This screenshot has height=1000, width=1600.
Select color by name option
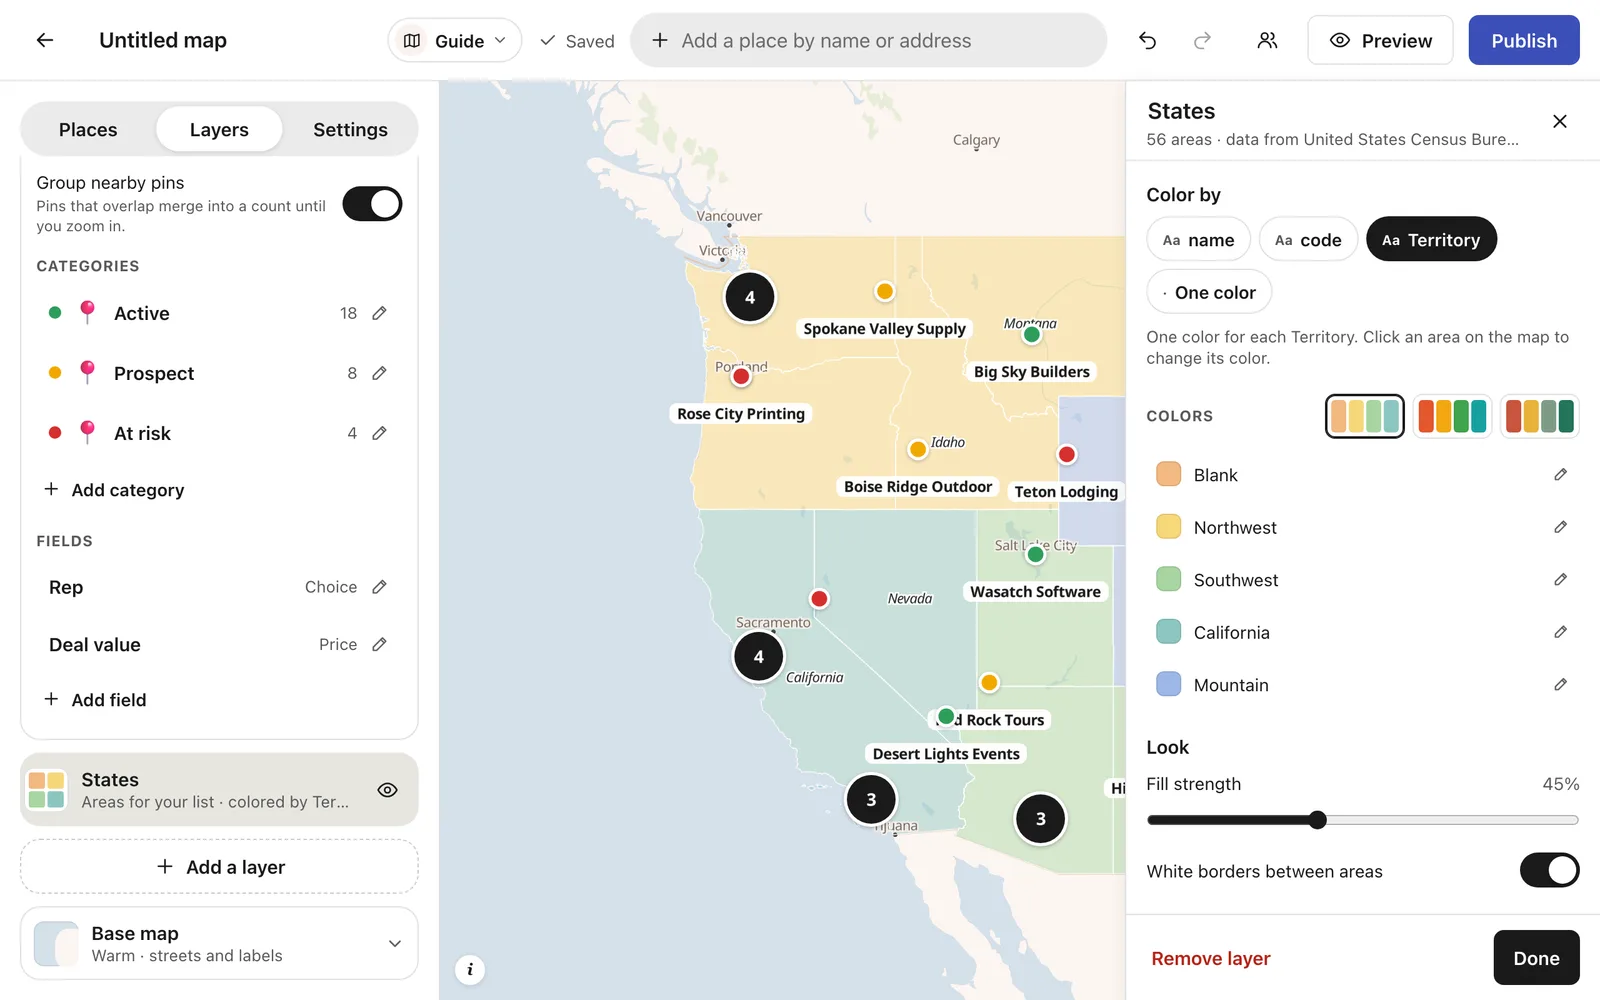click(1198, 239)
